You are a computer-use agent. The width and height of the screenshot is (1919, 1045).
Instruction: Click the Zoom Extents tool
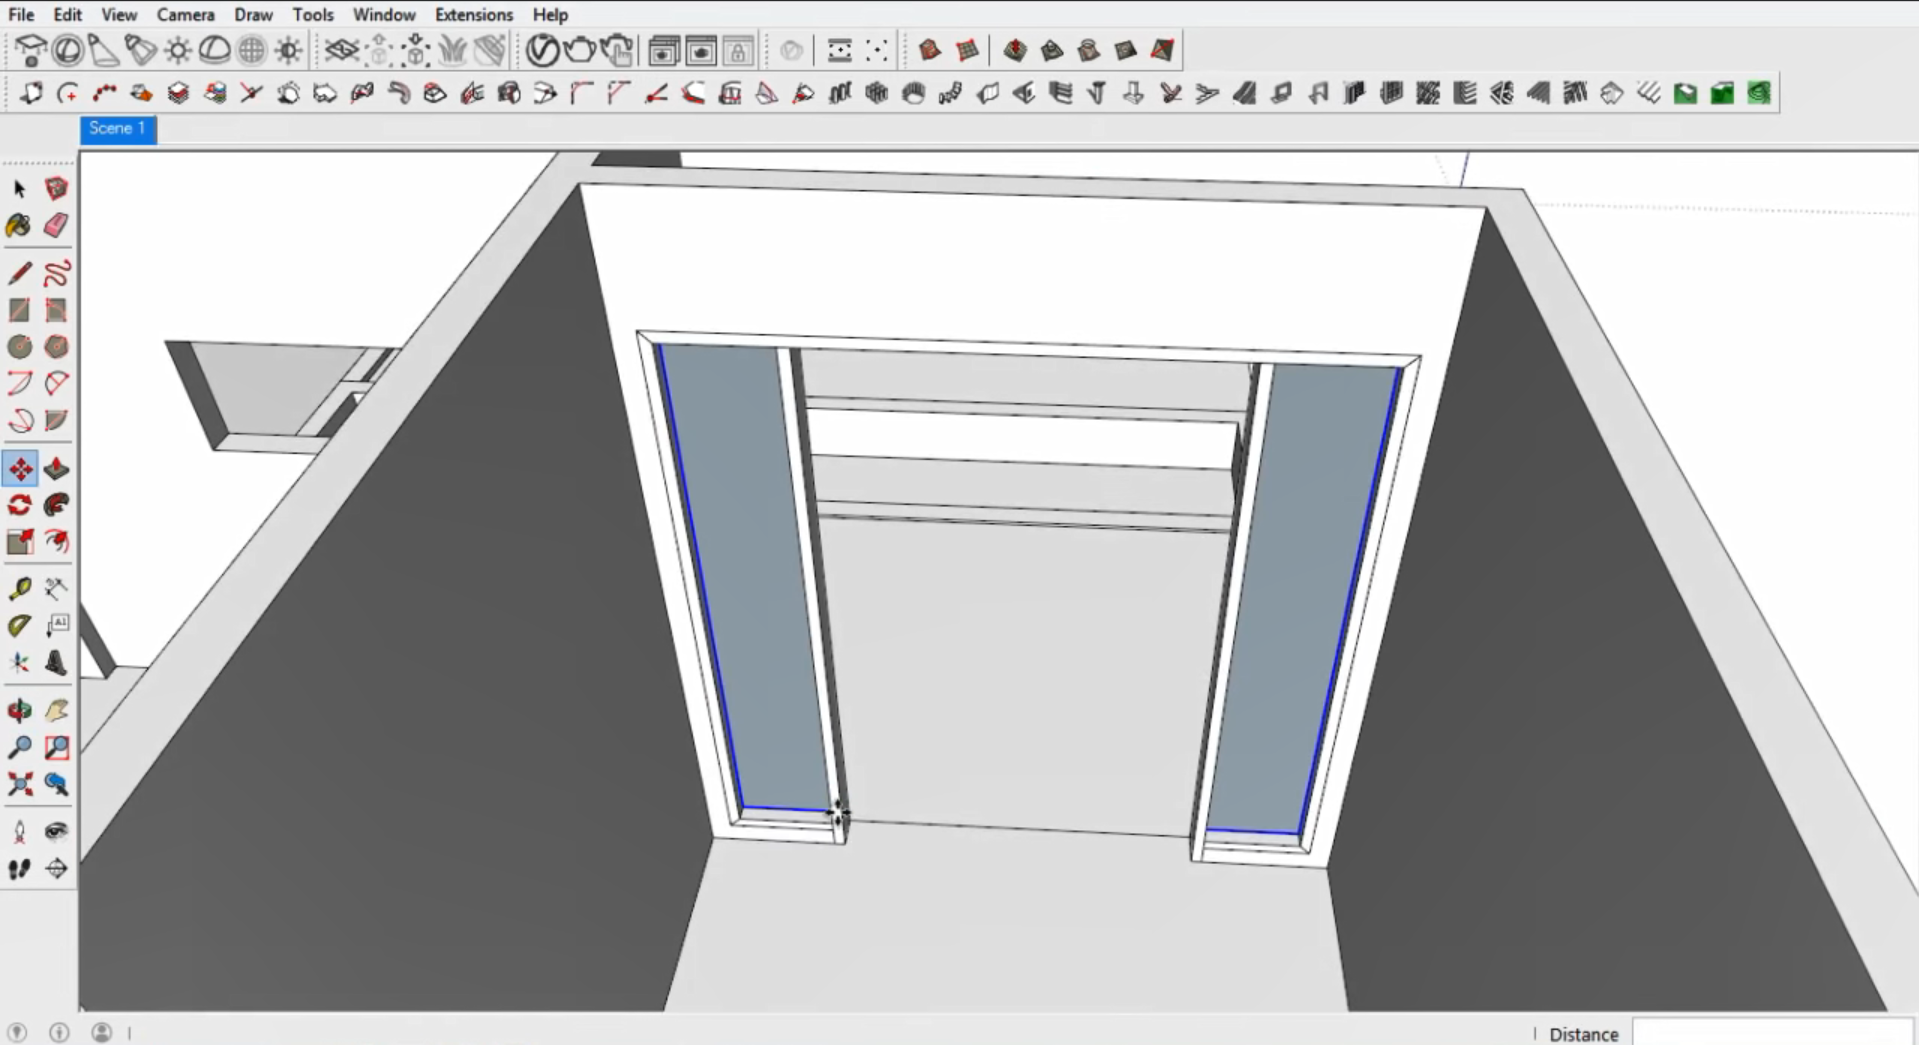[19, 784]
